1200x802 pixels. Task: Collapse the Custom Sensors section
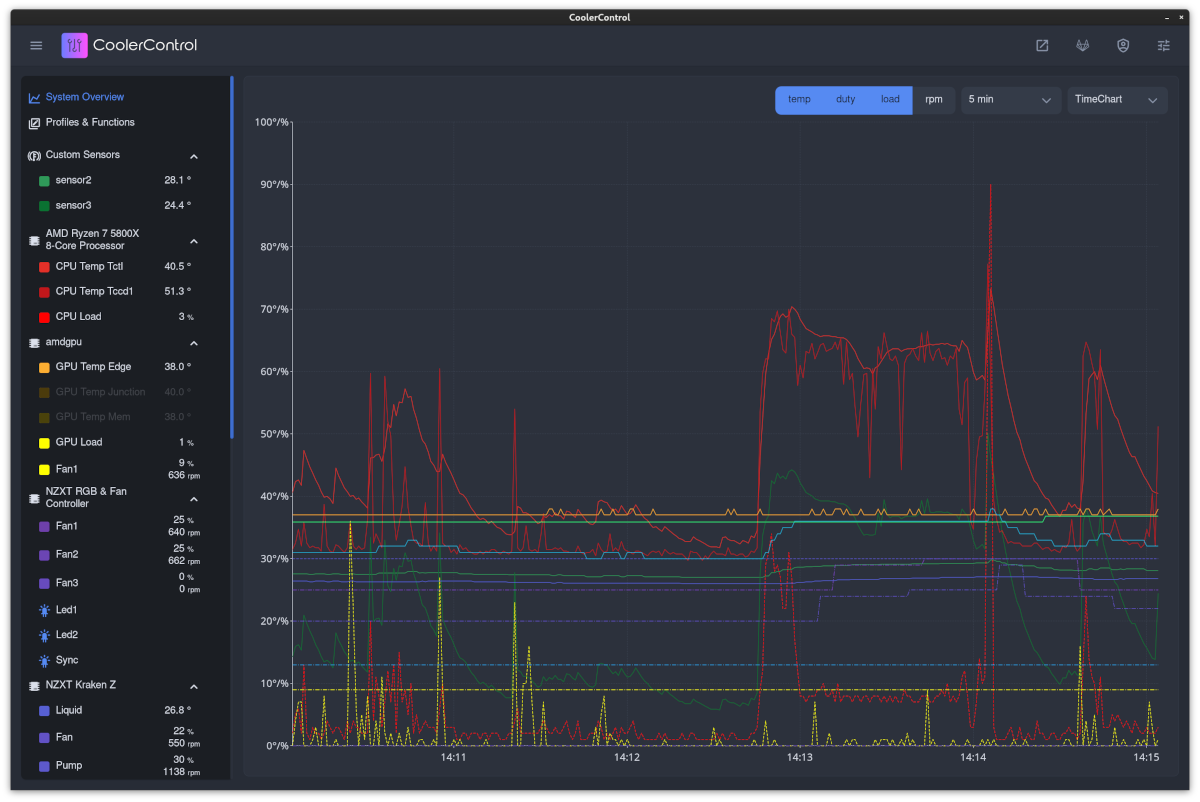click(194, 156)
